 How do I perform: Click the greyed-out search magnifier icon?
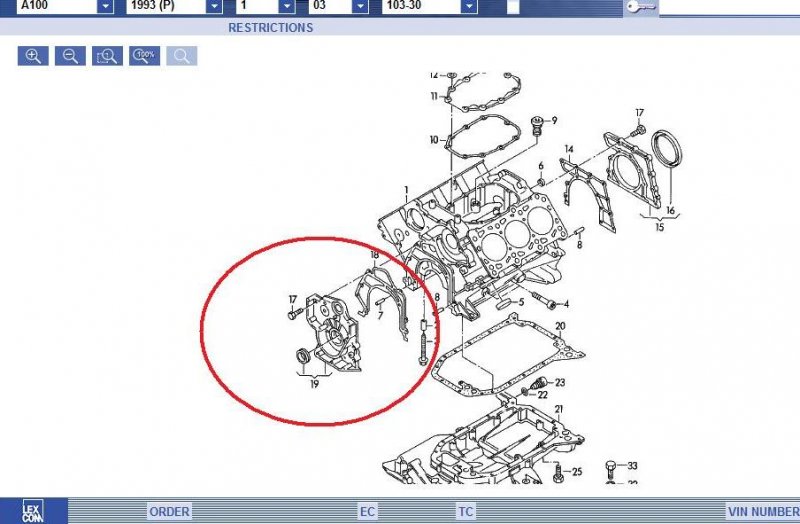click(x=181, y=56)
